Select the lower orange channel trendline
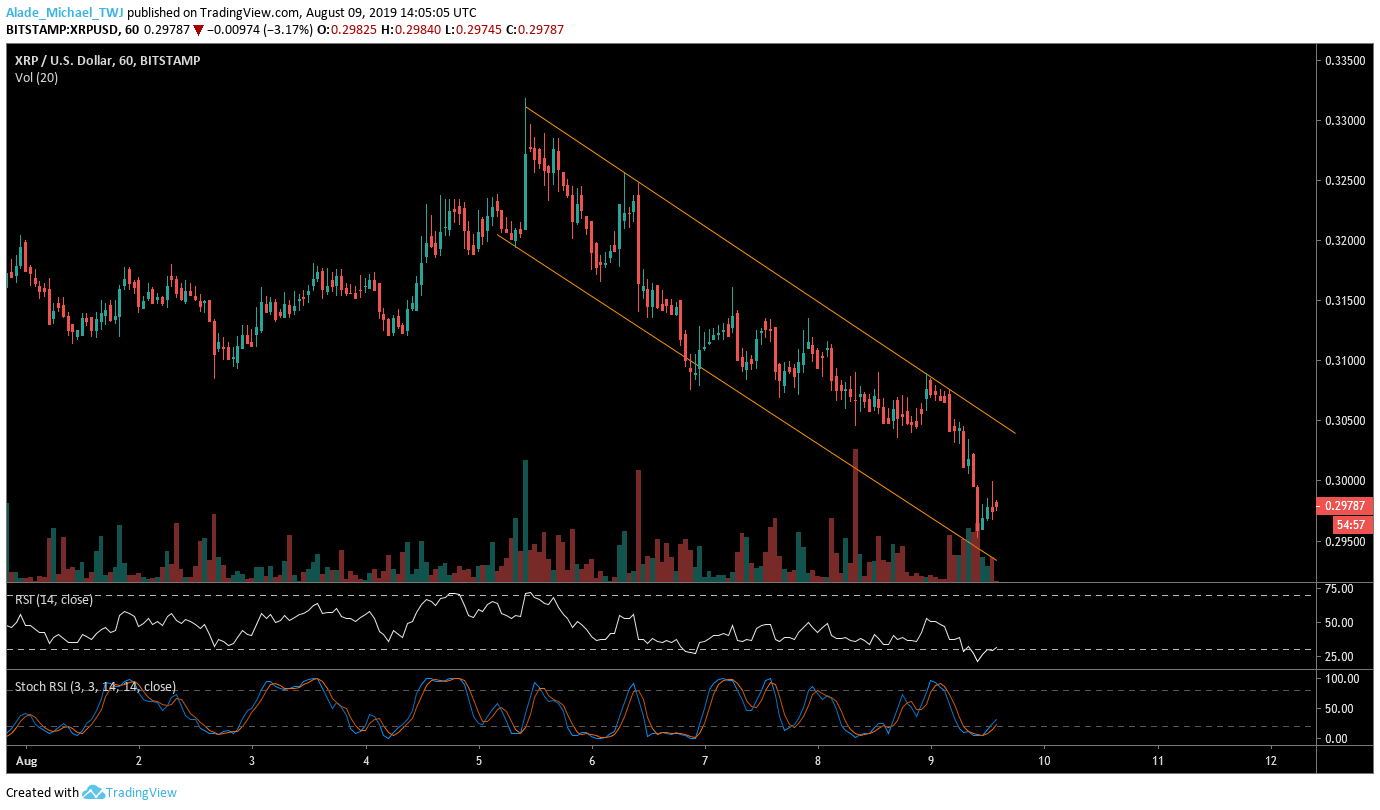 tap(747, 397)
